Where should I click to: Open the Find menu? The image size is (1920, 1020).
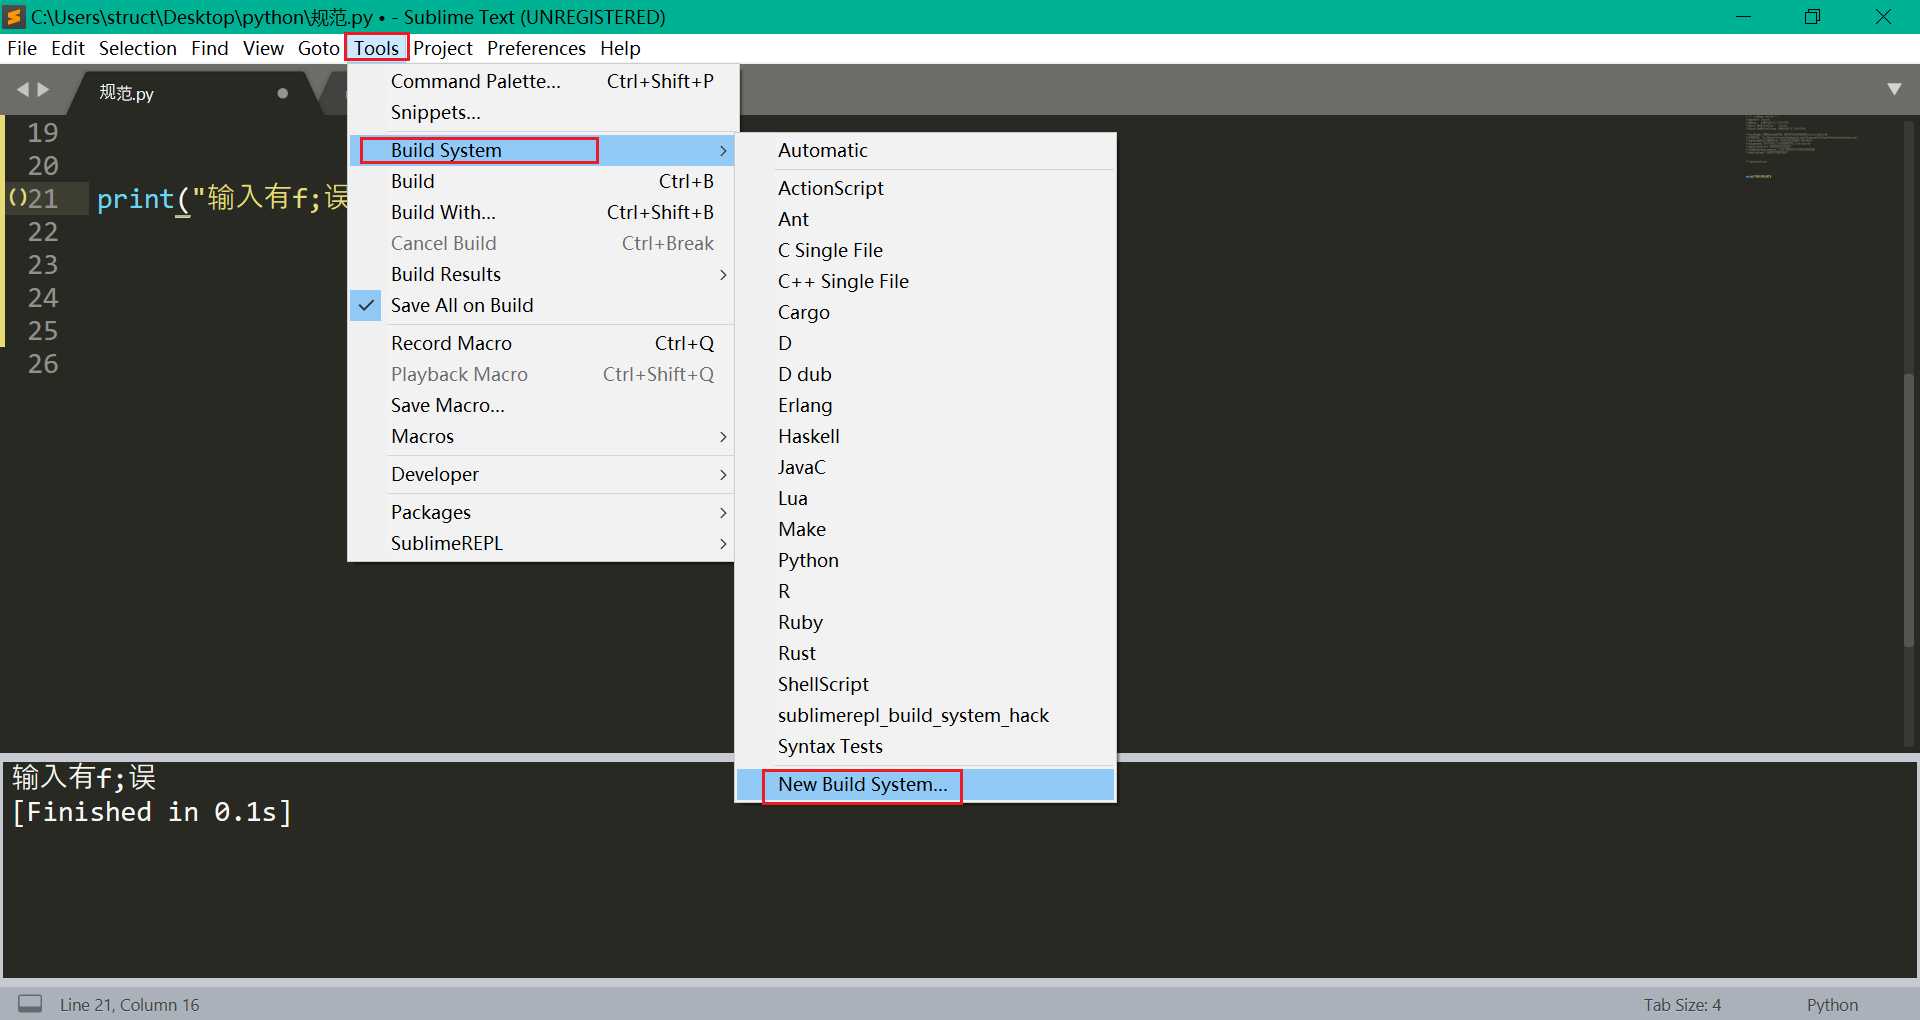[x=210, y=48]
